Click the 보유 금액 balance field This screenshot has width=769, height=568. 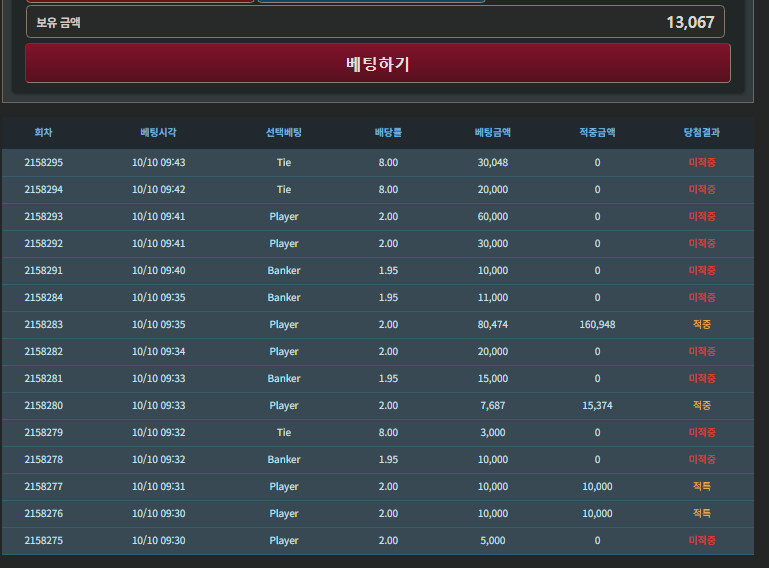(375, 22)
